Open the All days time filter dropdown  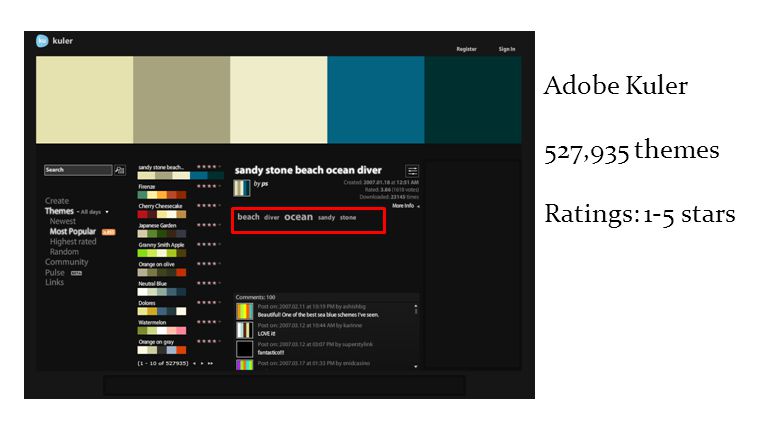click(x=95, y=212)
